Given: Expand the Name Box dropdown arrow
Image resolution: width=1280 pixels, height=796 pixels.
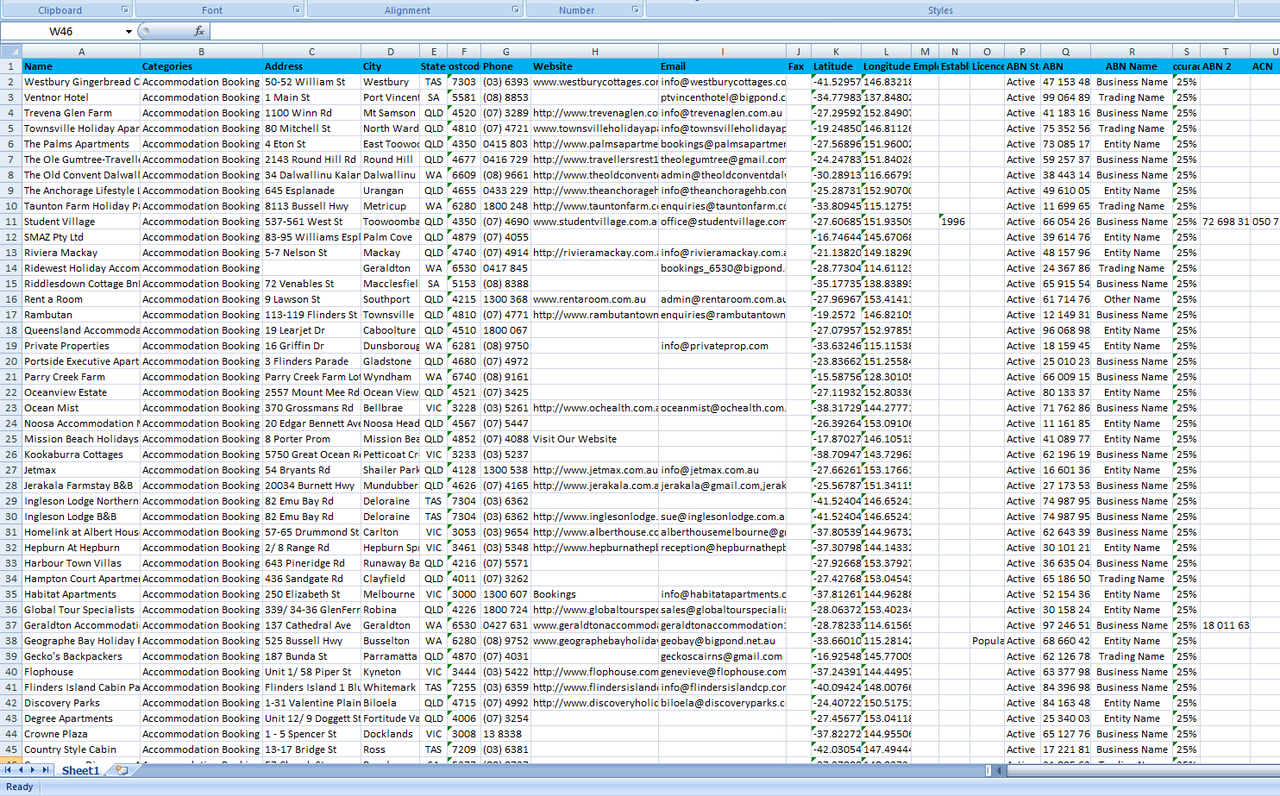Looking at the screenshot, I should [129, 32].
